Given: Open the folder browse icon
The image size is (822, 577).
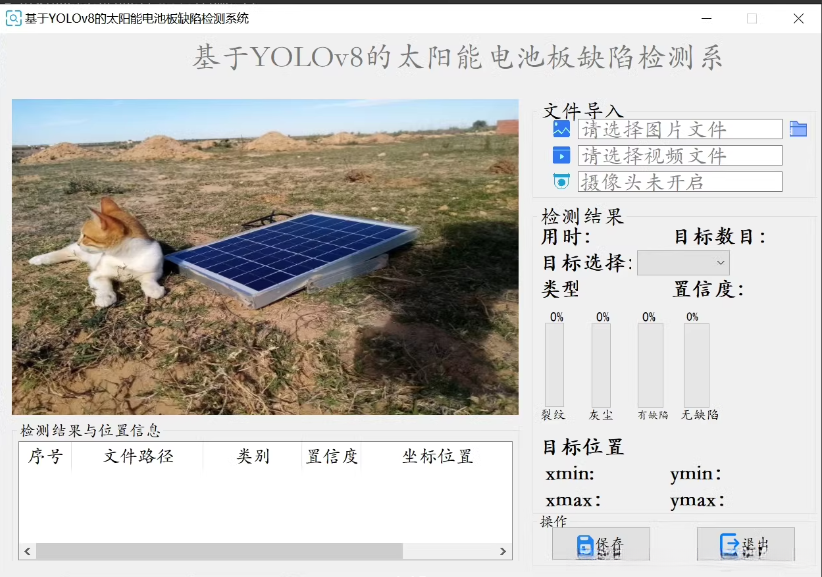Looking at the screenshot, I should pos(798,129).
